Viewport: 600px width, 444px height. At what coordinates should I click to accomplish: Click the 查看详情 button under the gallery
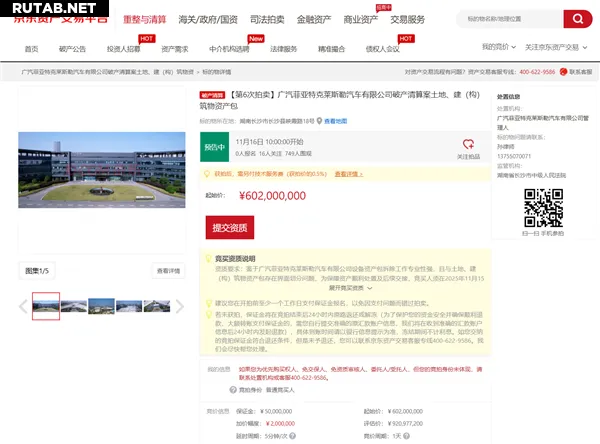pos(167,271)
